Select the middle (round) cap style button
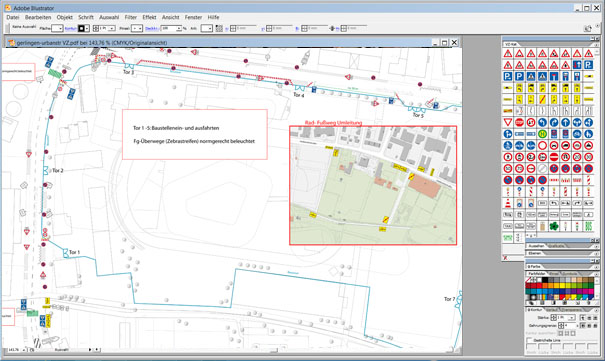Image resolution: width=605 pixels, height=361 pixels. tap(589, 318)
